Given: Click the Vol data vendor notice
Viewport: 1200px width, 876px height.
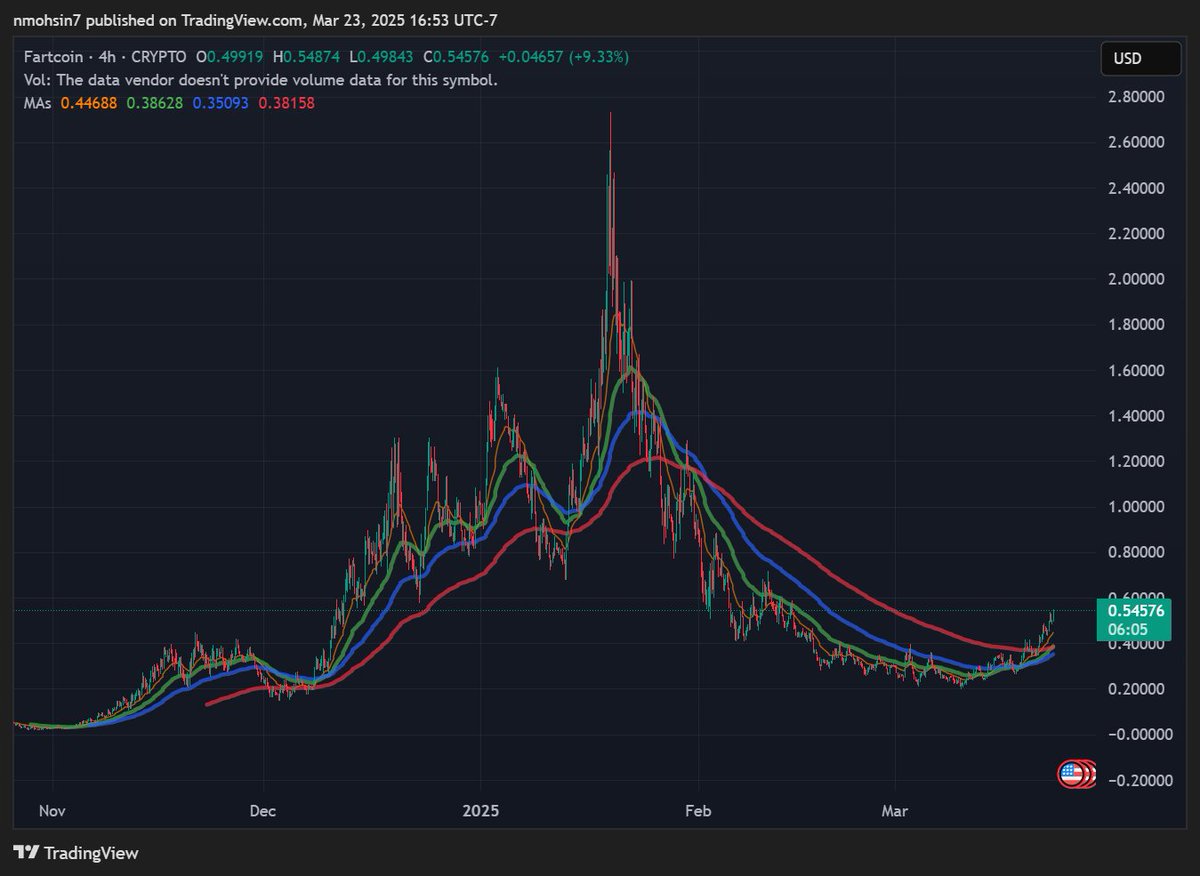Looking at the screenshot, I should coord(260,80).
